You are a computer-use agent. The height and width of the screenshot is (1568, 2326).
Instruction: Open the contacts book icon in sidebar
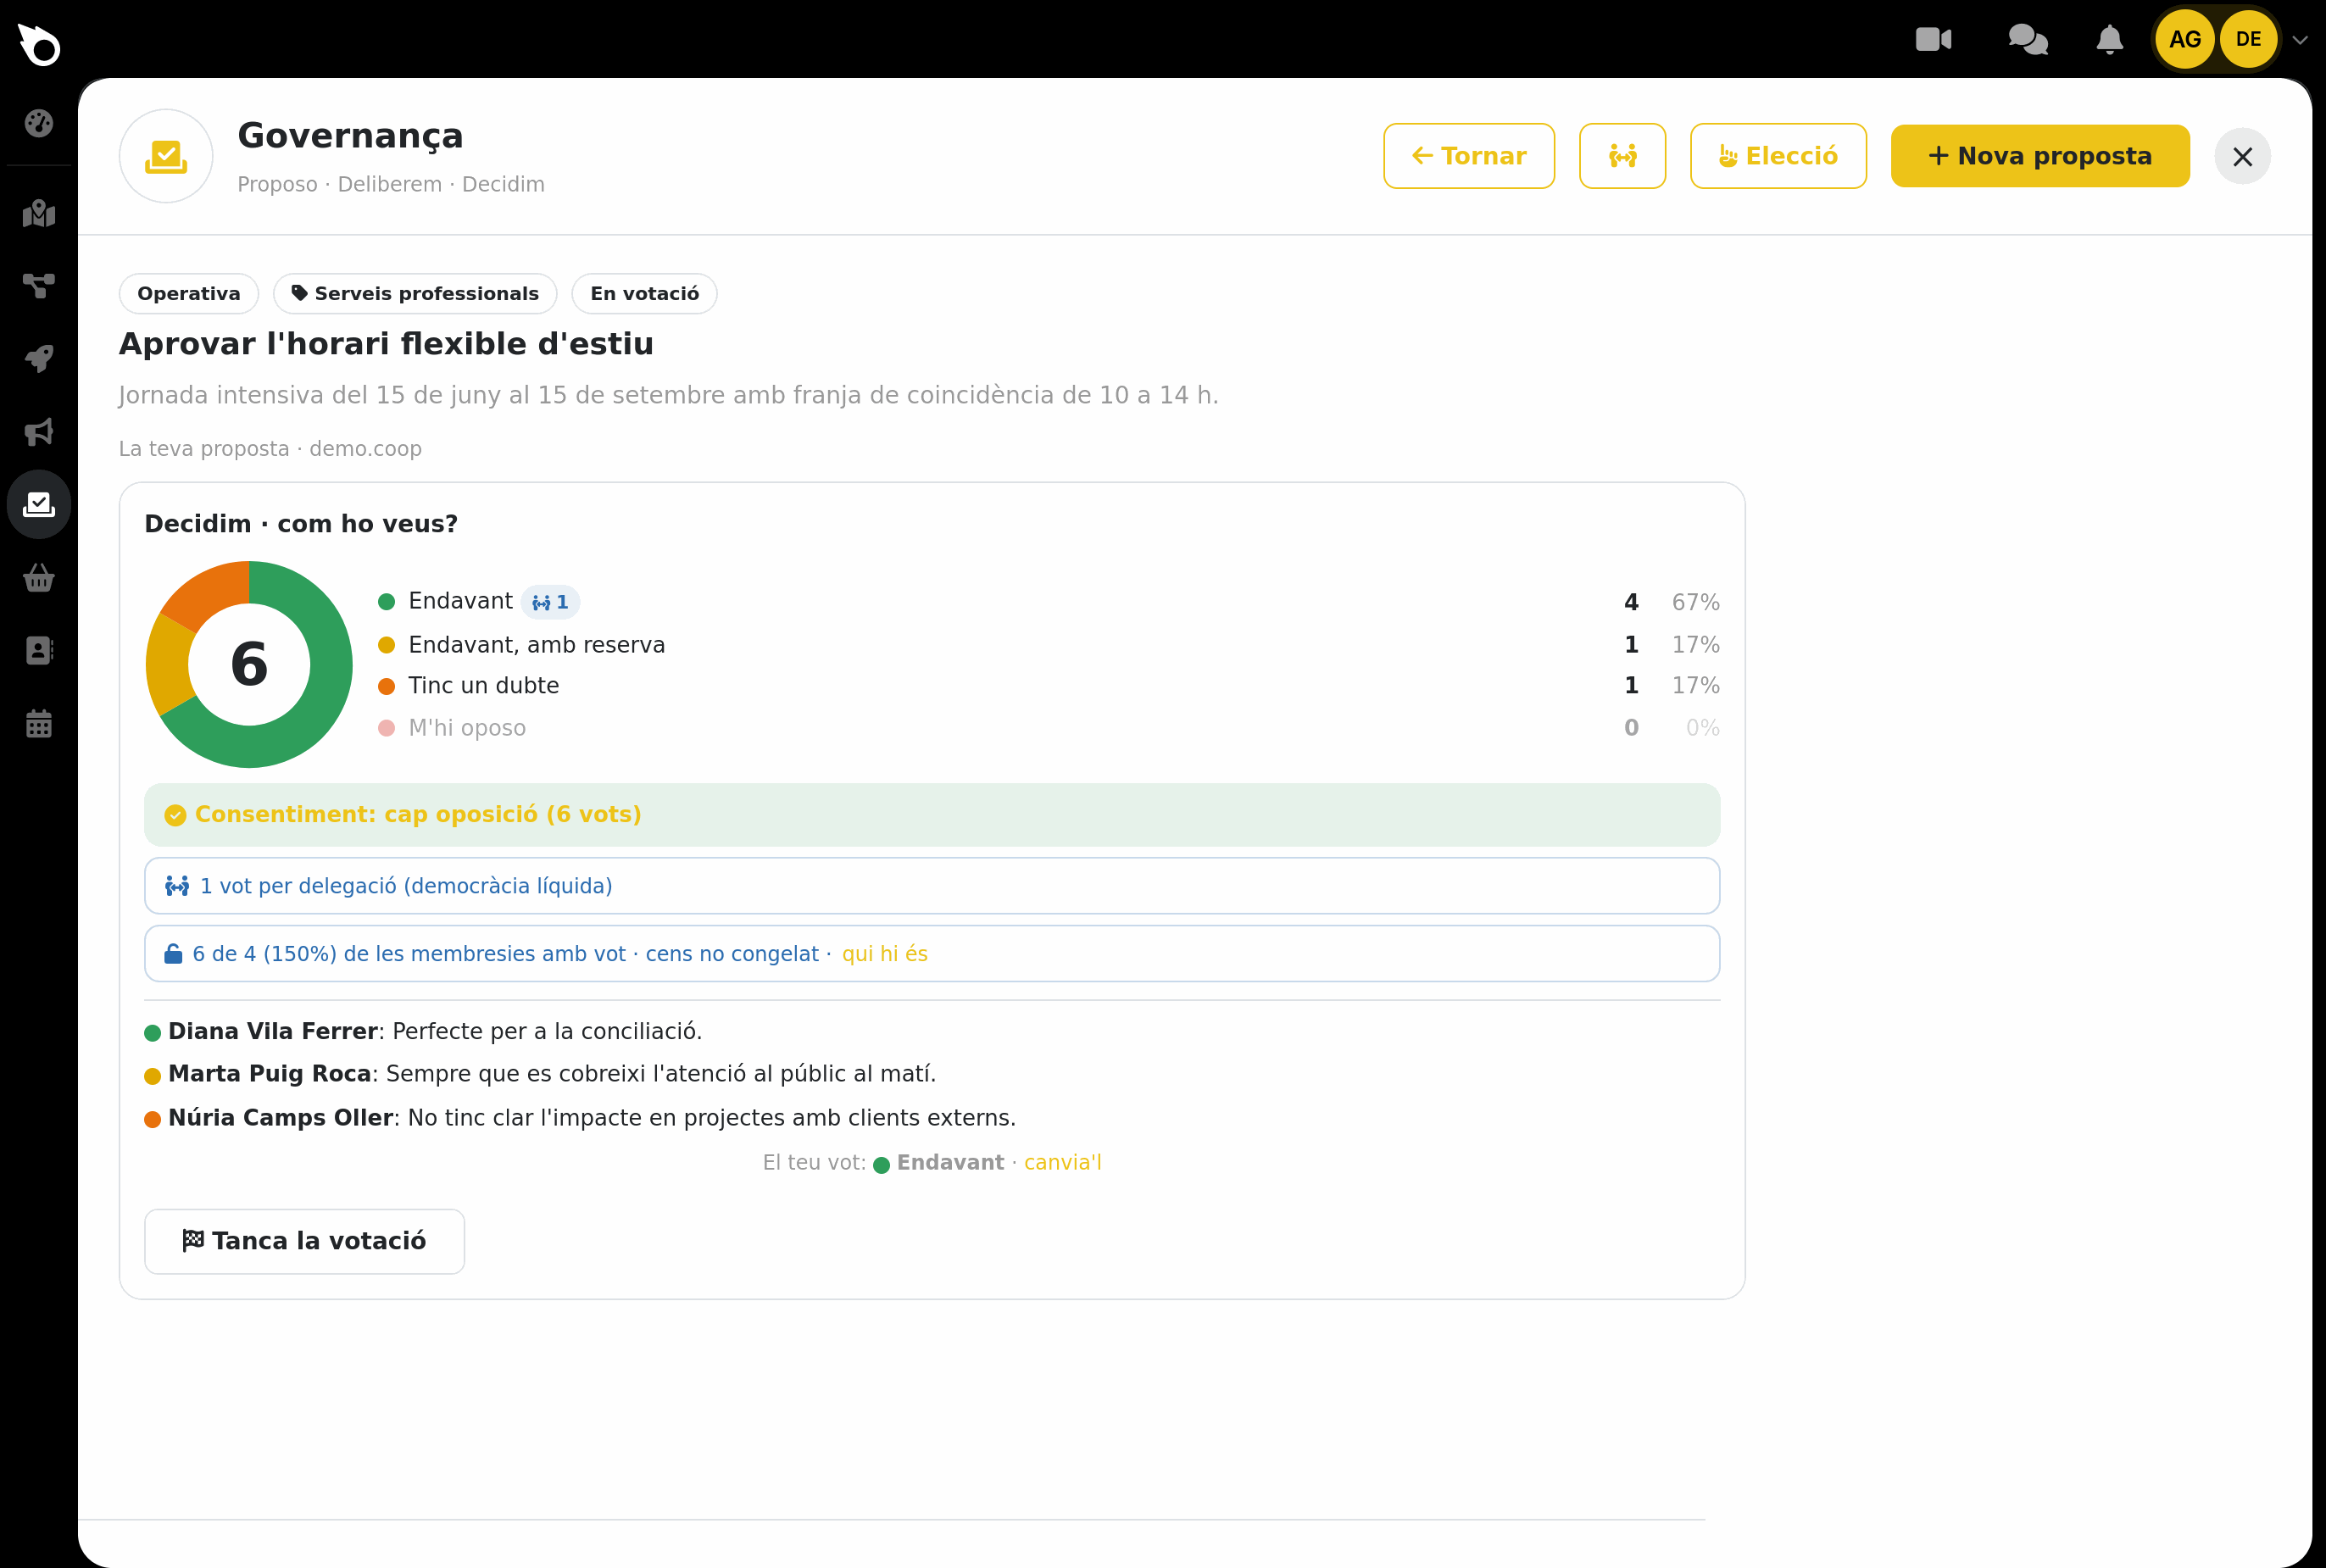(39, 650)
